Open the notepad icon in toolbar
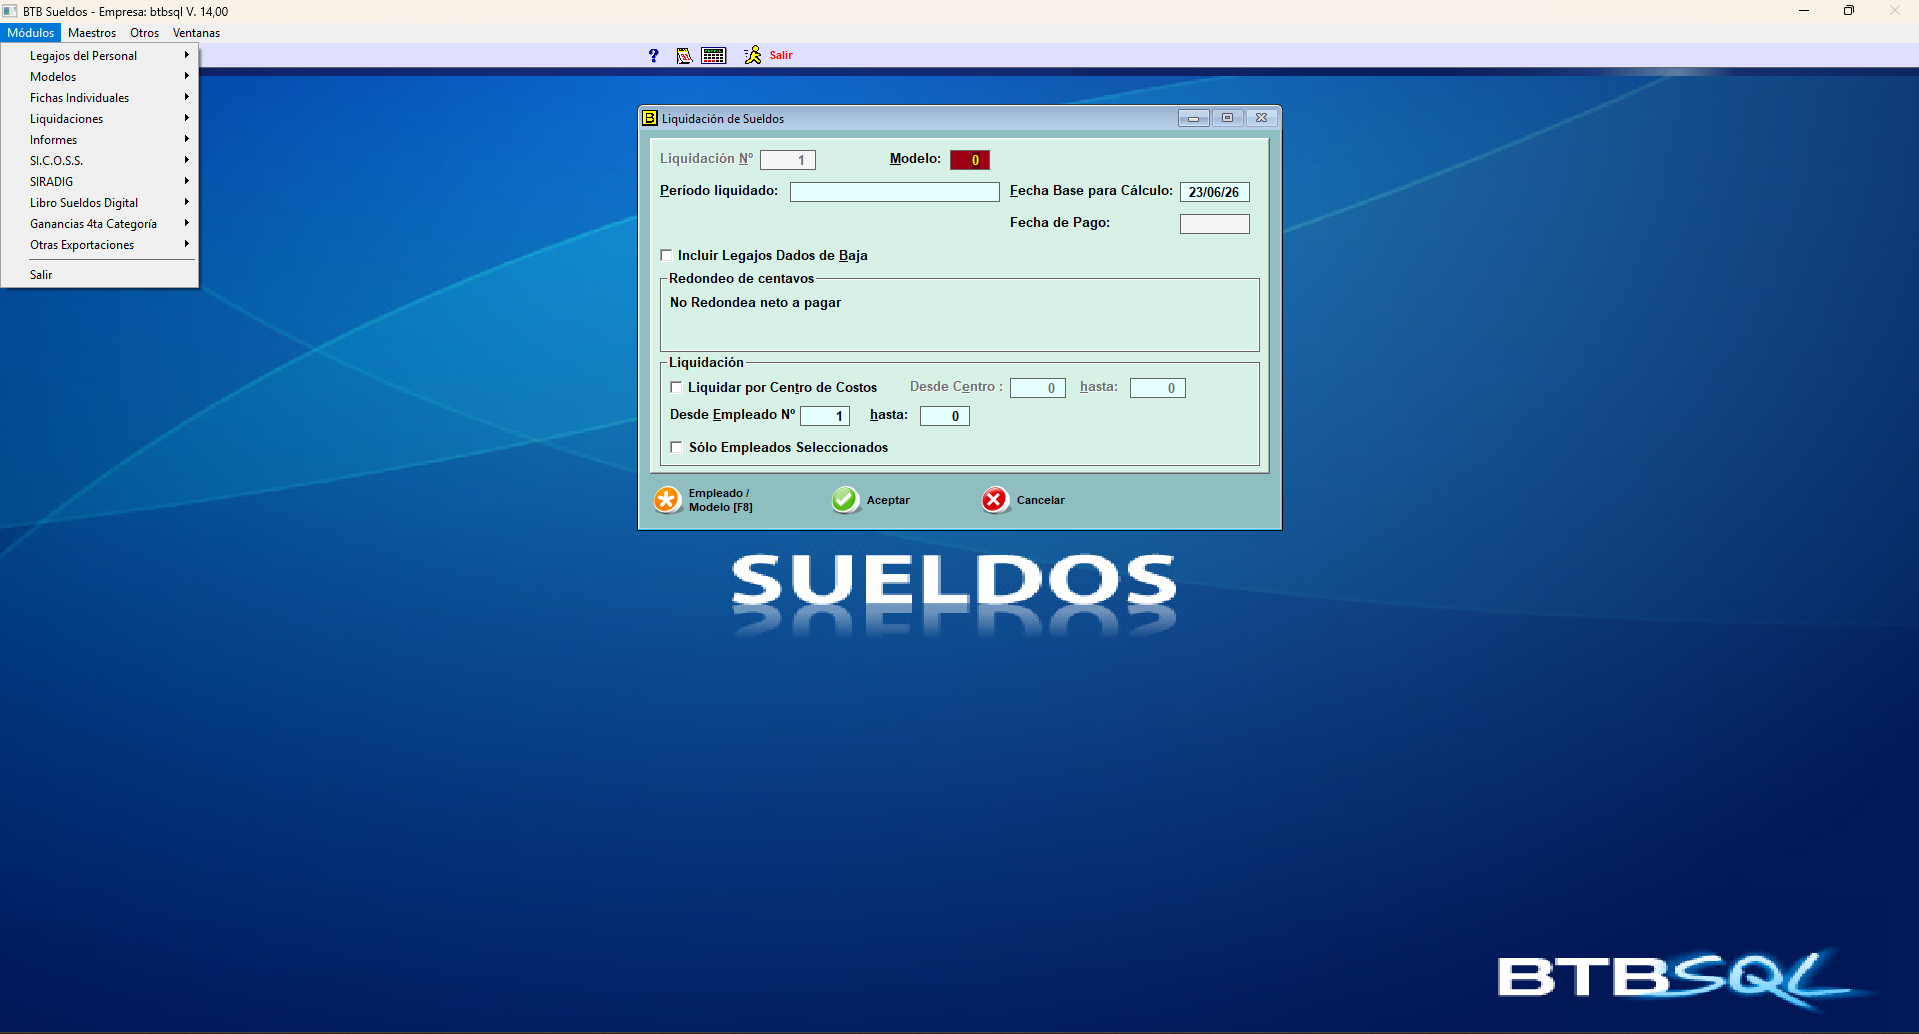 click(x=684, y=56)
